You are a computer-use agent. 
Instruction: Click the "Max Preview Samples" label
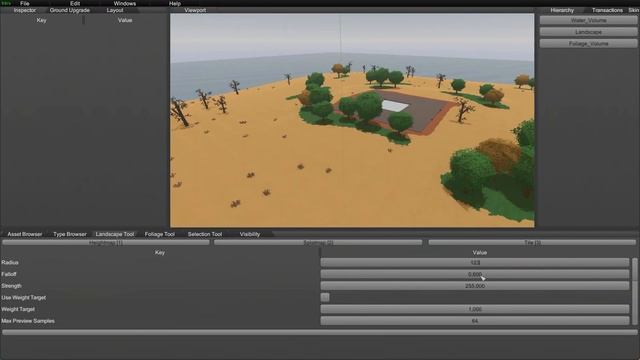28,321
